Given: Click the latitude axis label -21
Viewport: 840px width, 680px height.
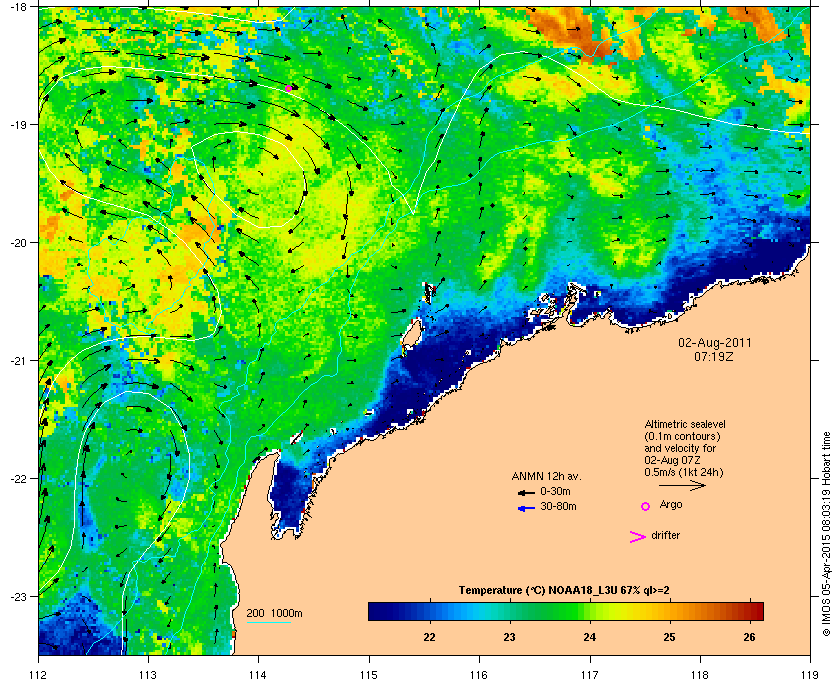Looking at the screenshot, I should pos(17,361).
